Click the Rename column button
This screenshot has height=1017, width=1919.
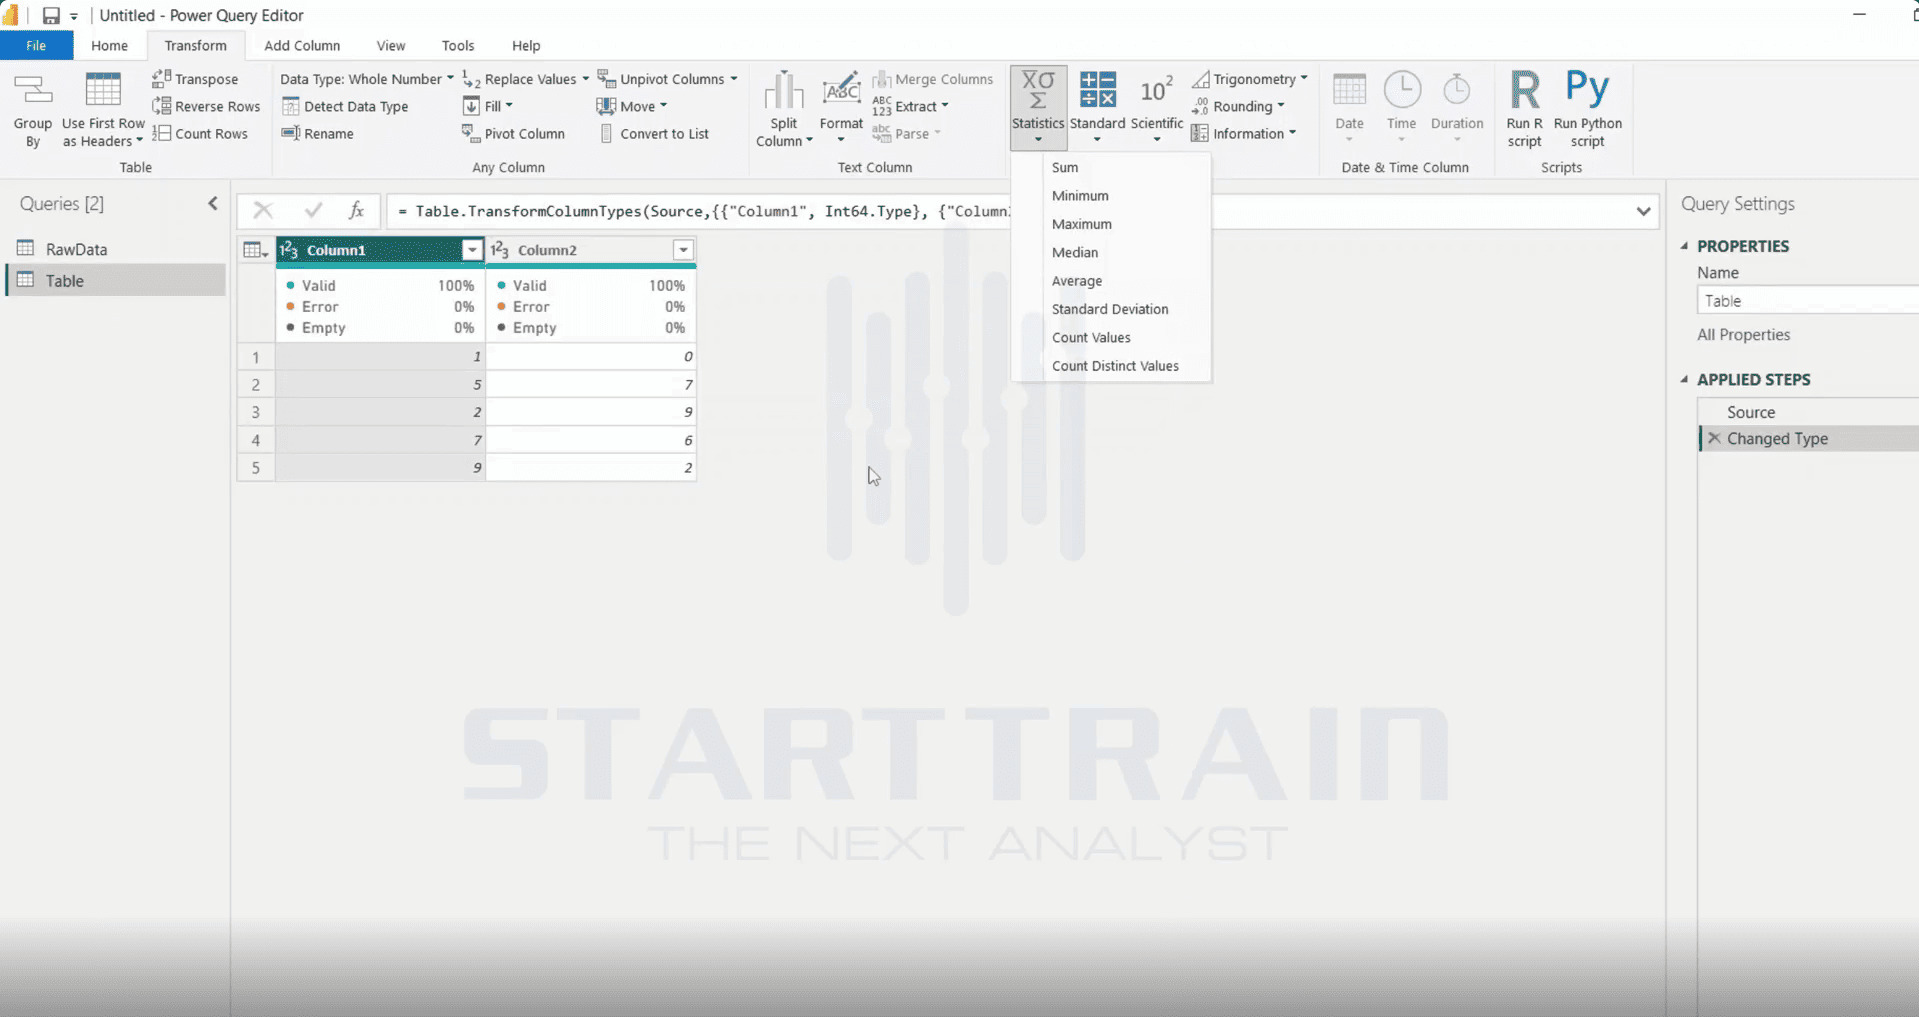[318, 133]
